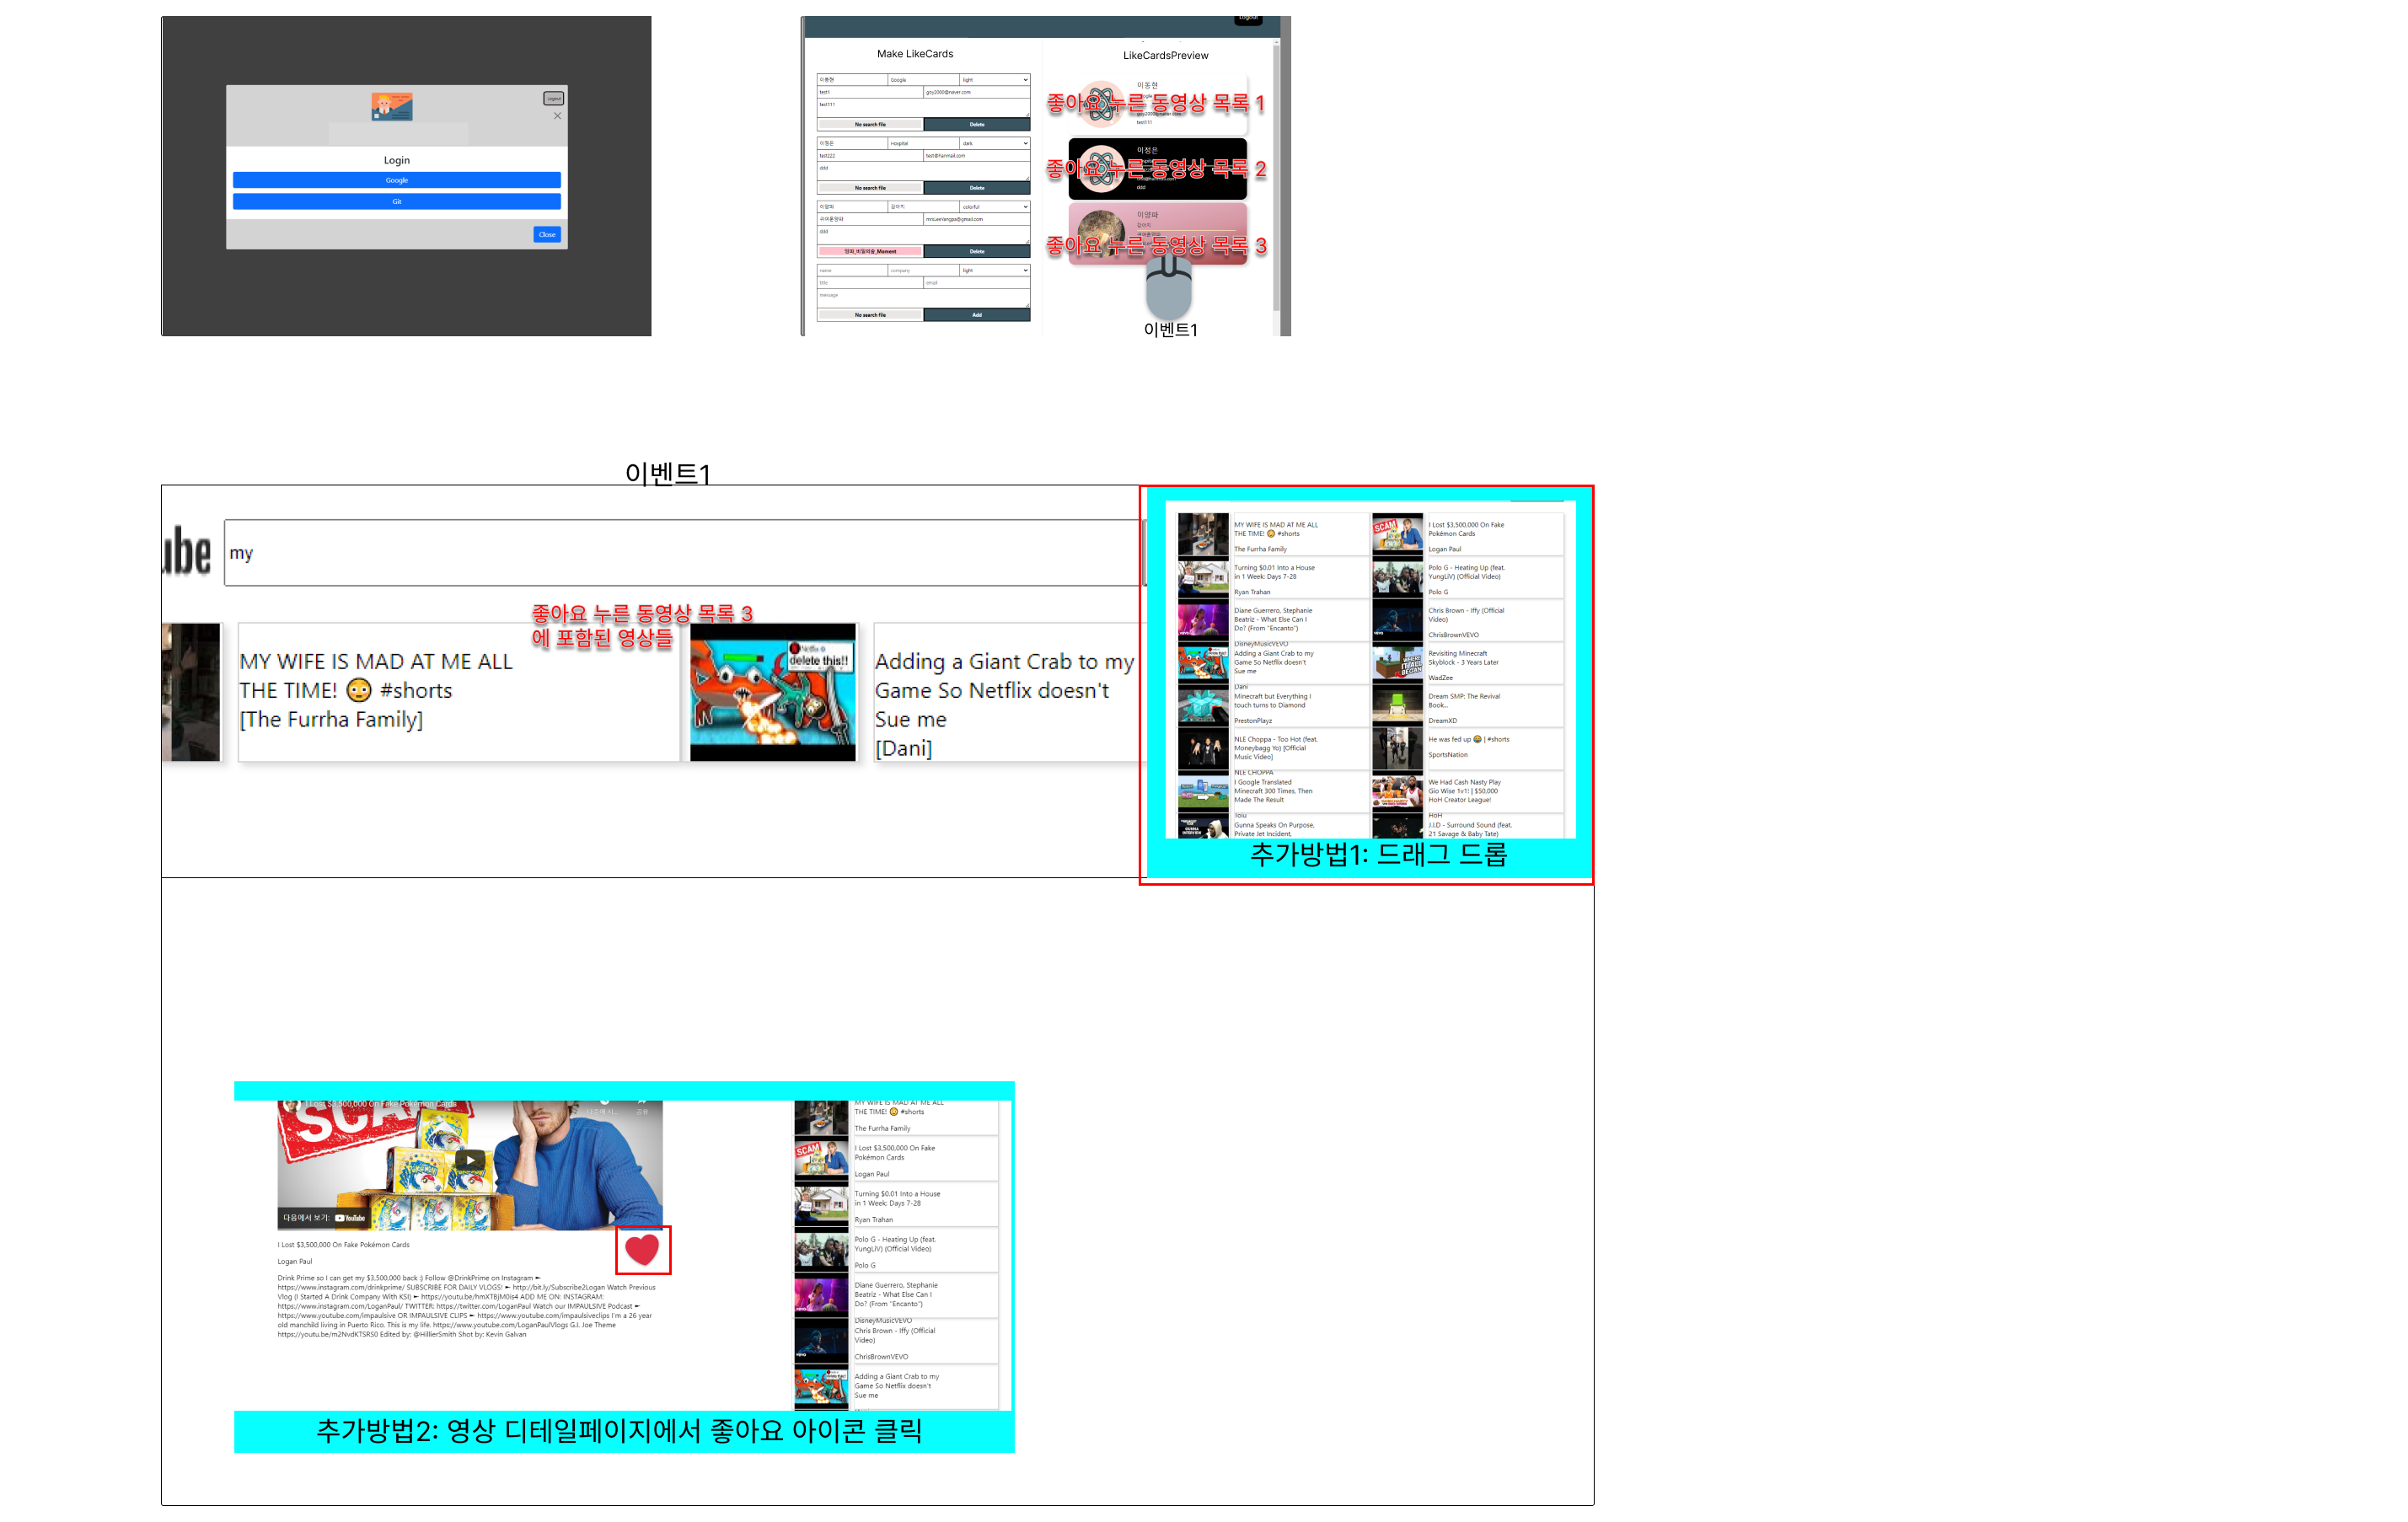Click 'No search file' button in the Add form

(x=870, y=315)
